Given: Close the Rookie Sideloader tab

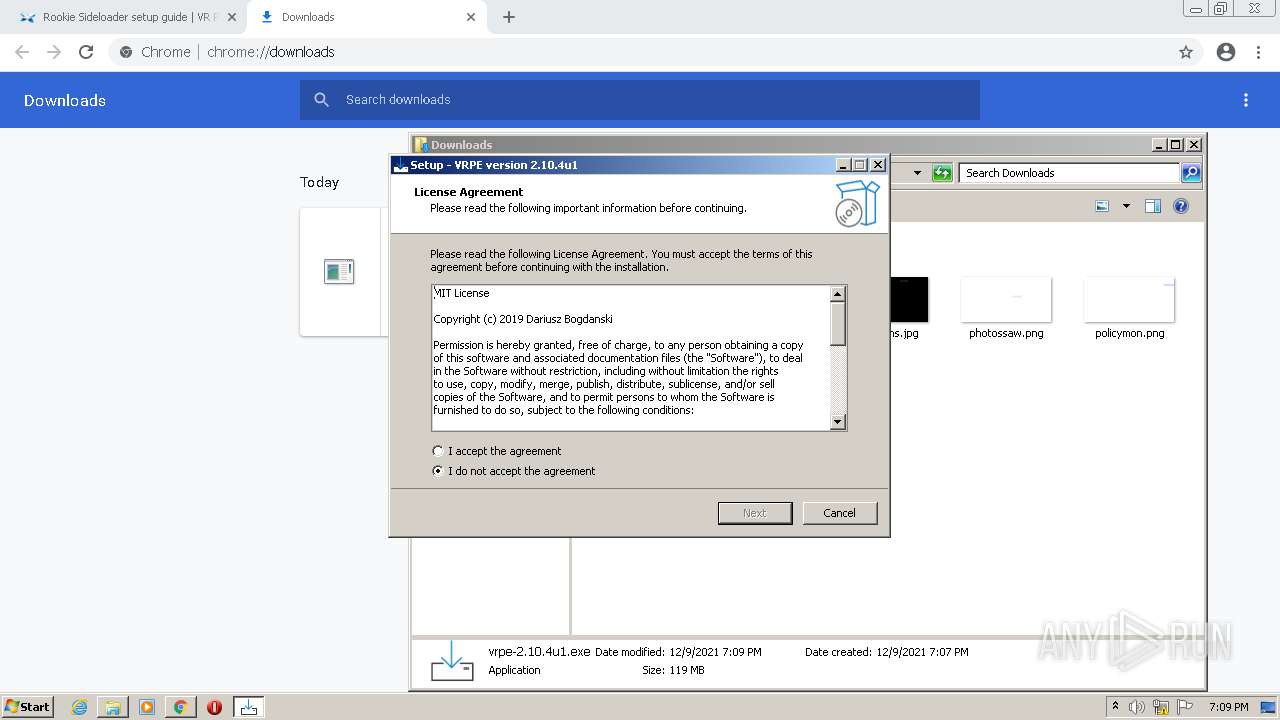Looking at the screenshot, I should tap(232, 17).
